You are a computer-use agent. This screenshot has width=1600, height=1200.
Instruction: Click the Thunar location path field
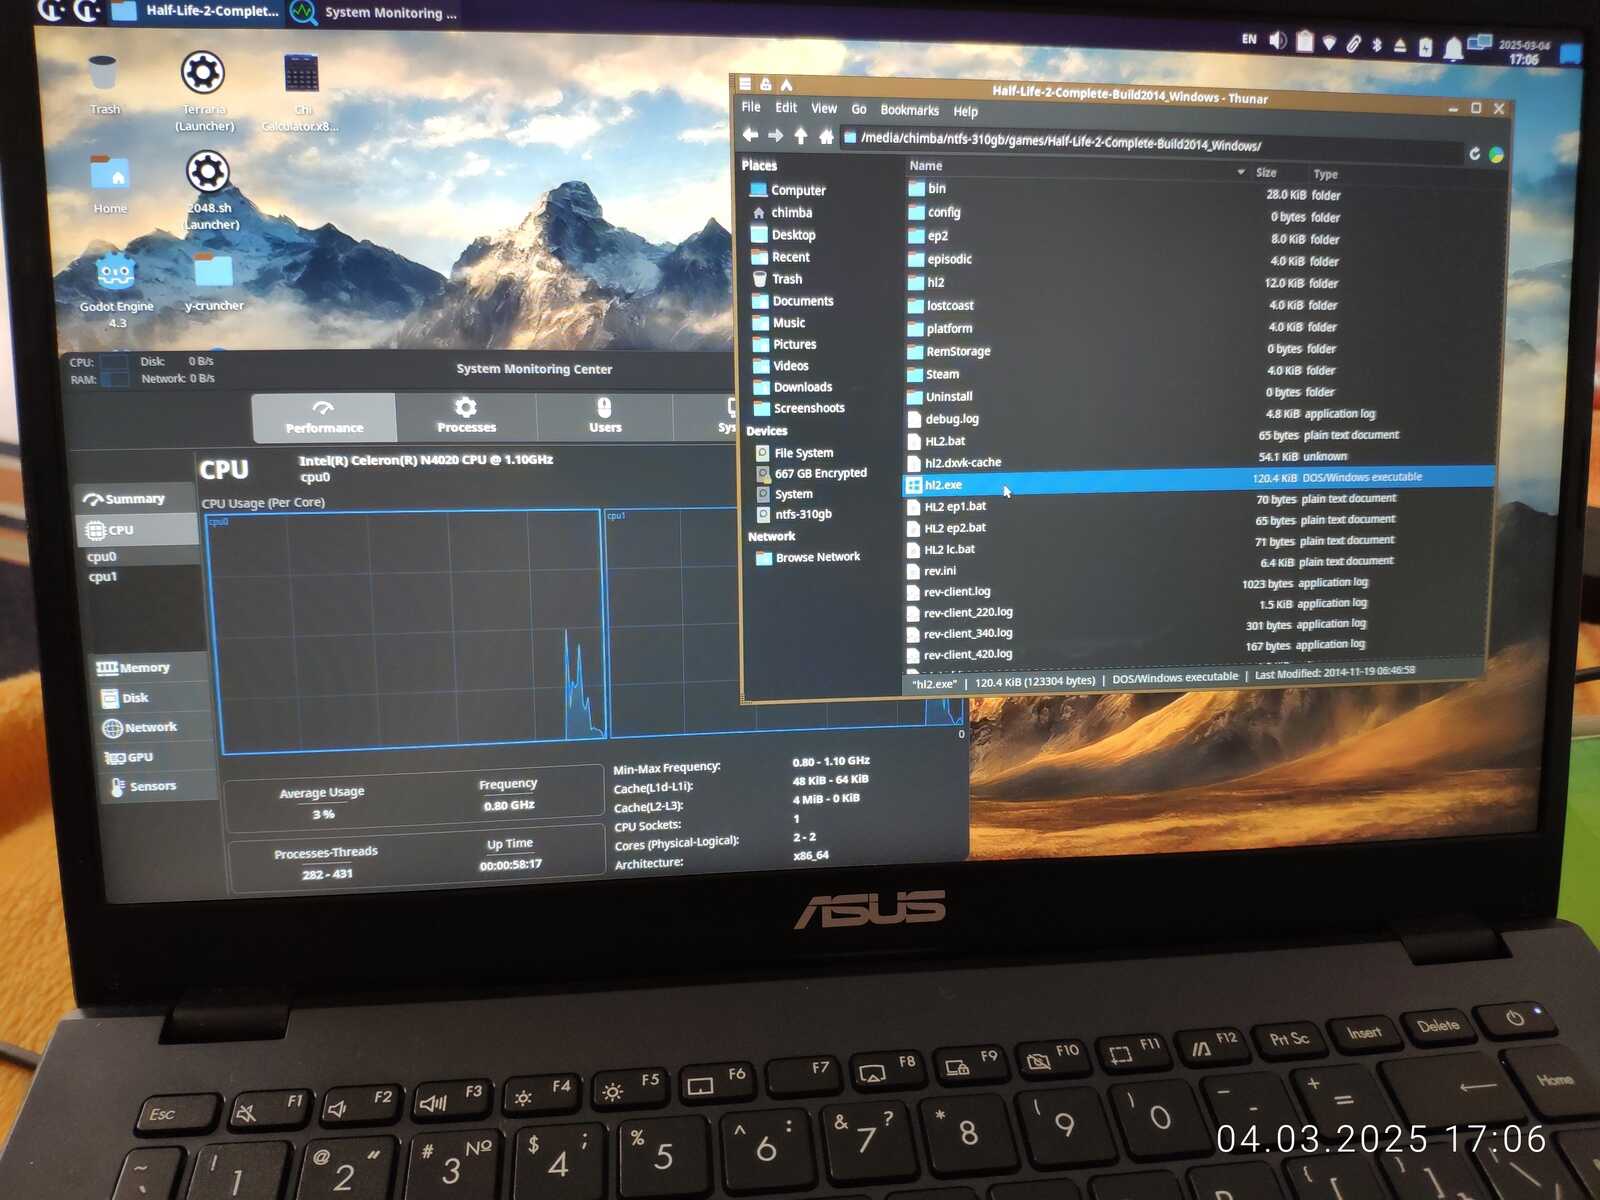coord(1150,145)
